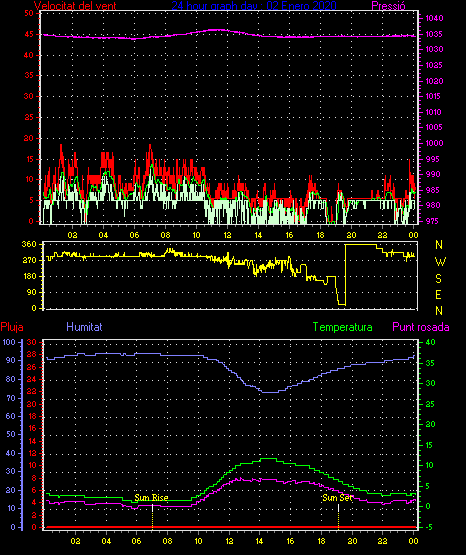Click the topmost 'N' compass letter
Screen dimensions: 466x555
tap(439, 245)
